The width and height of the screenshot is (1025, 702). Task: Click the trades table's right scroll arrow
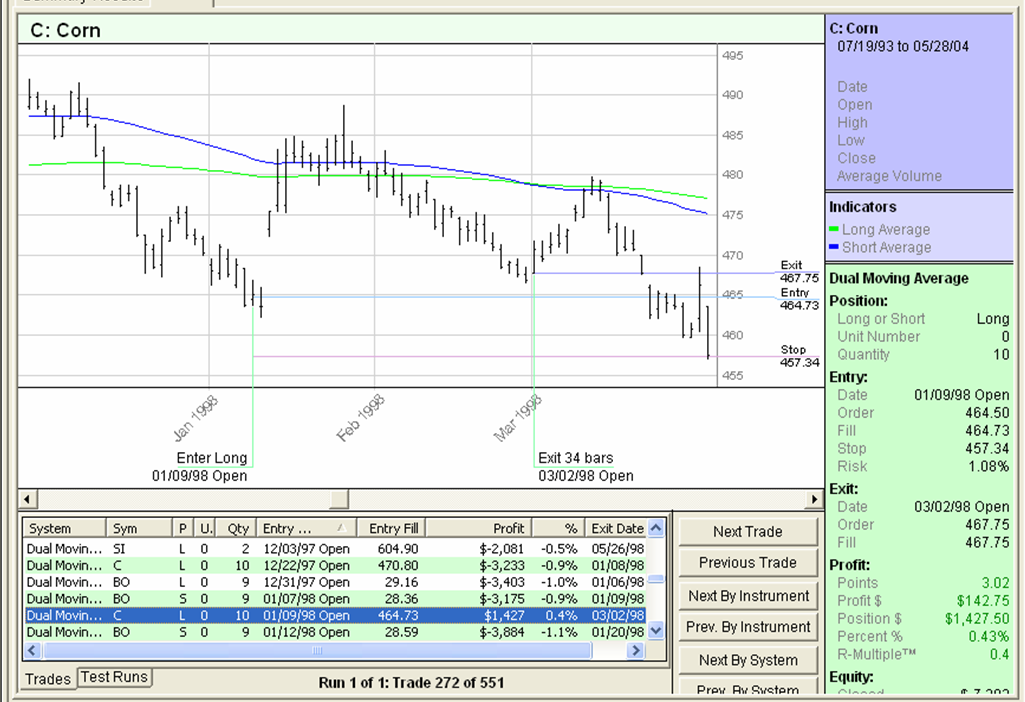(x=634, y=650)
